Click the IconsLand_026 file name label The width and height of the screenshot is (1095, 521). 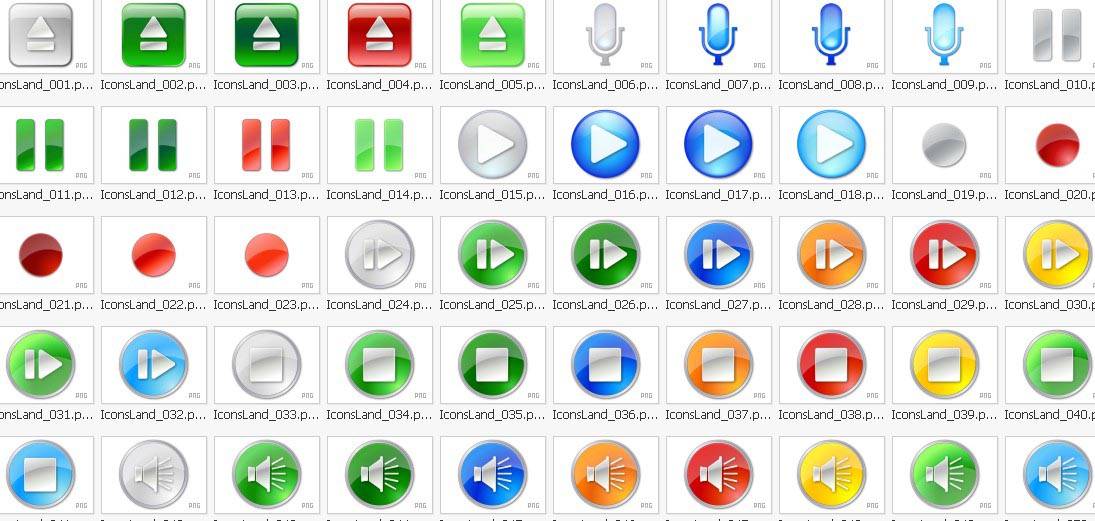coord(605,305)
